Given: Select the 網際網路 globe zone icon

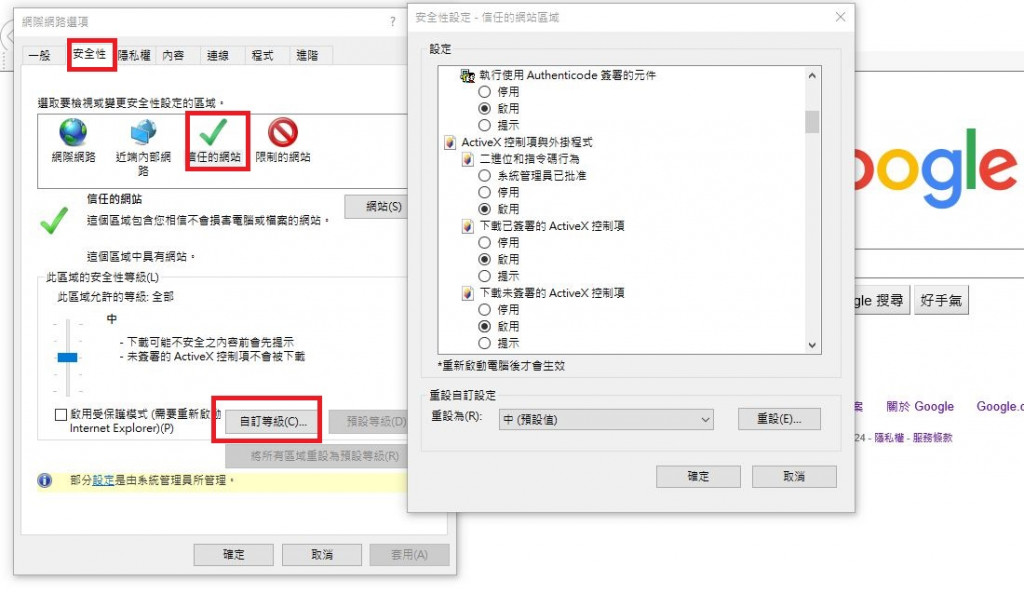Looking at the screenshot, I should [73, 133].
